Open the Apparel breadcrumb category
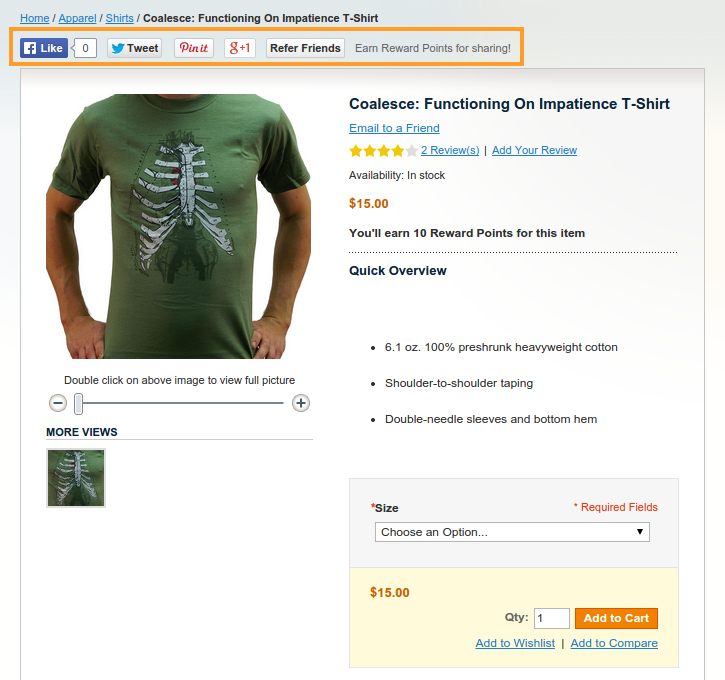 [77, 18]
